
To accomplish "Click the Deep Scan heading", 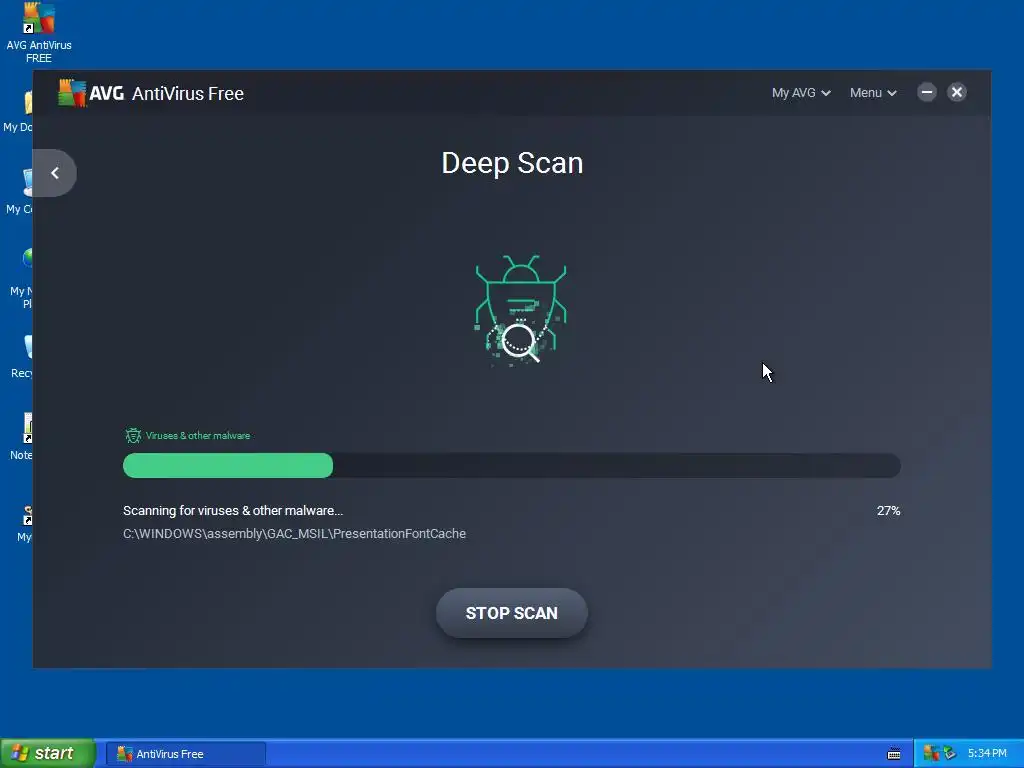I will [512, 163].
